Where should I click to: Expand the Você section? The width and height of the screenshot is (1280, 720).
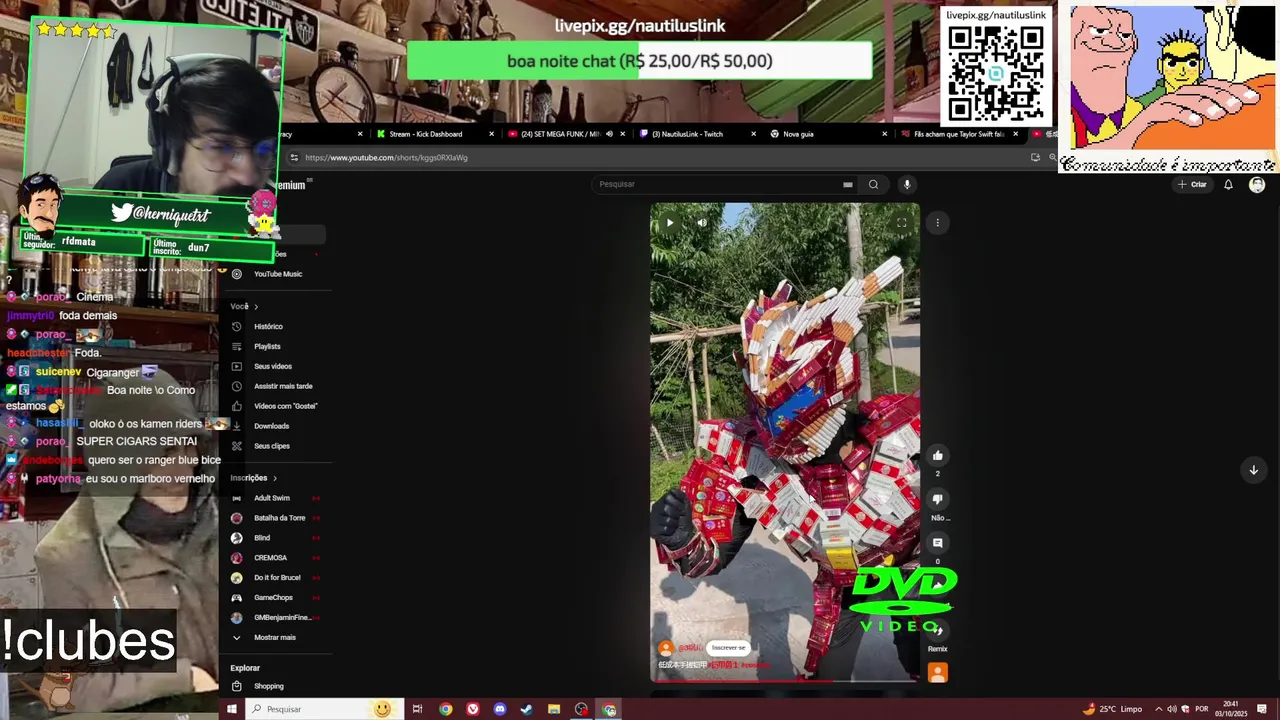click(x=245, y=306)
